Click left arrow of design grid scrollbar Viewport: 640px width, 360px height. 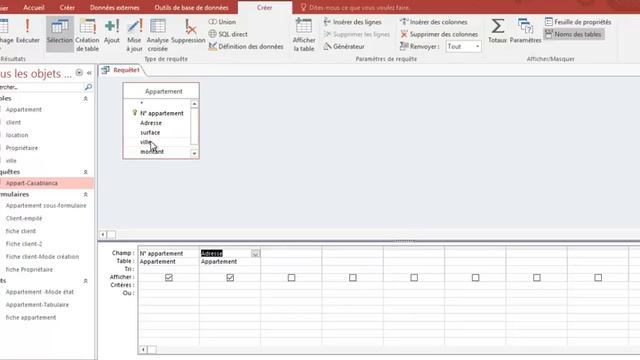point(143,349)
